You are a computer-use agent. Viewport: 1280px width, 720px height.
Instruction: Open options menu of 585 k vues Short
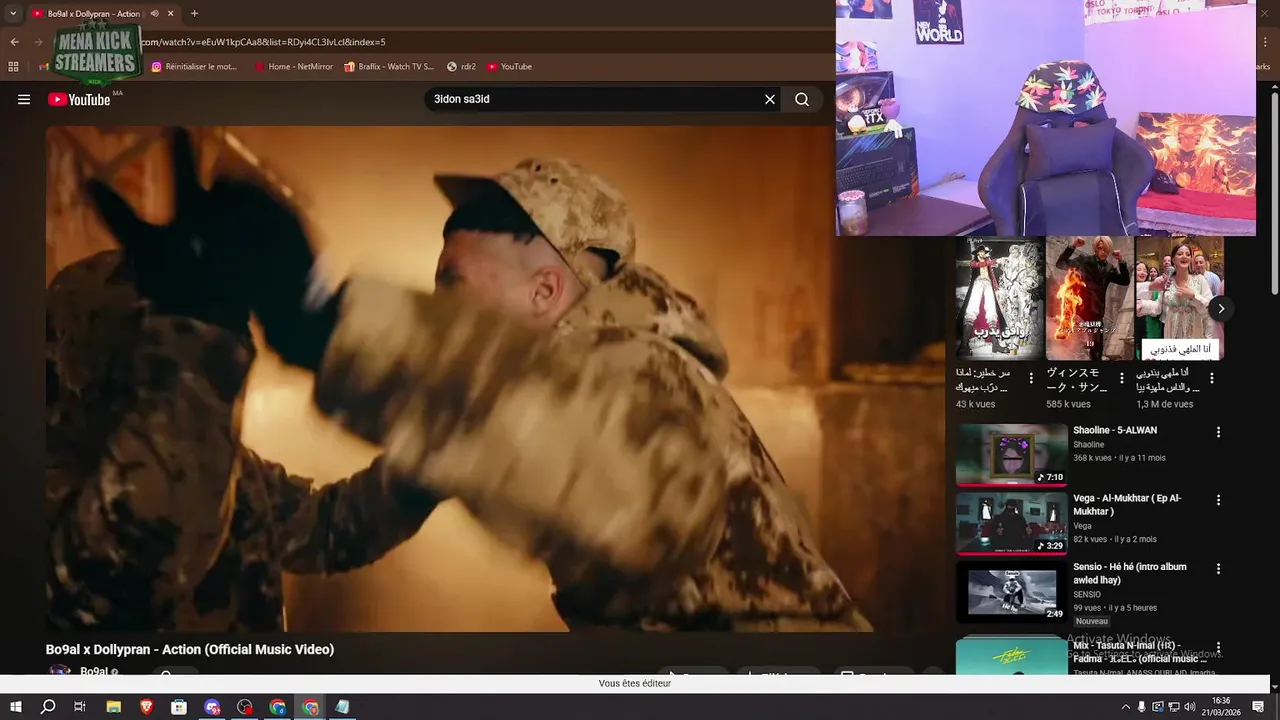[1121, 379]
